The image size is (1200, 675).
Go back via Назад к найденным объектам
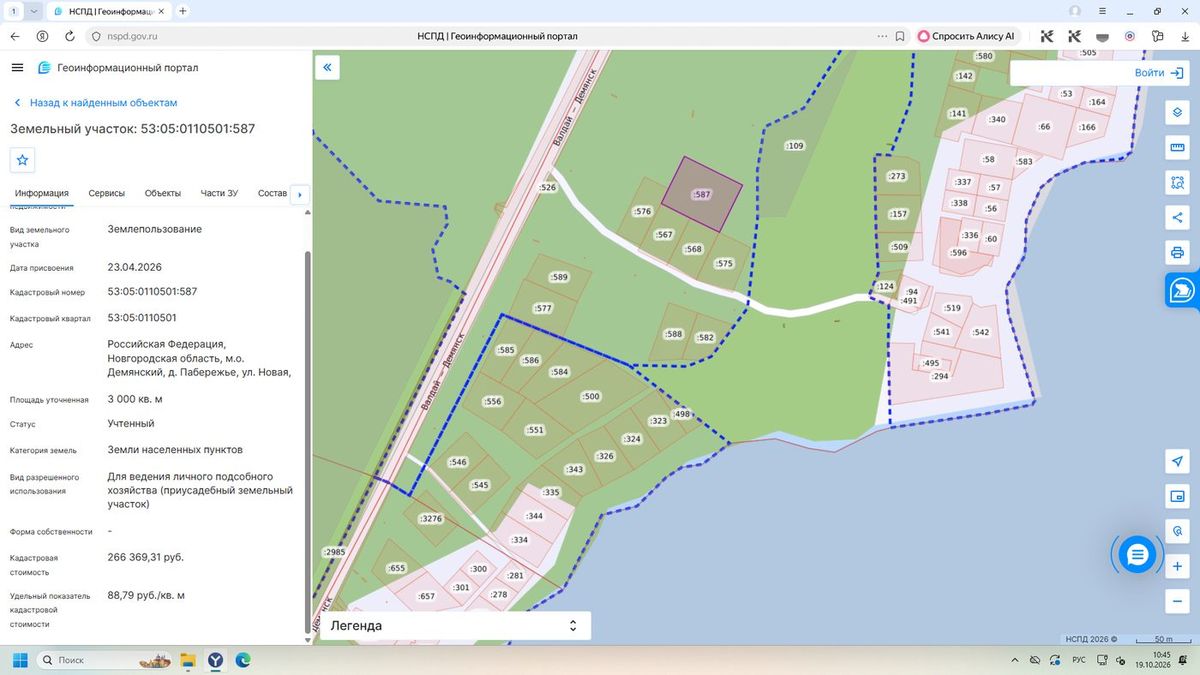(95, 103)
